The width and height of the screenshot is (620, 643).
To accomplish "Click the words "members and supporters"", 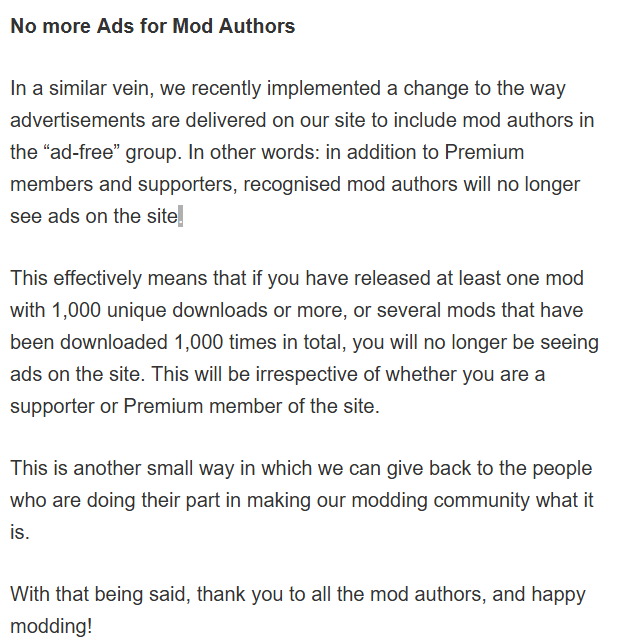I will pyautogui.click(x=124, y=184).
